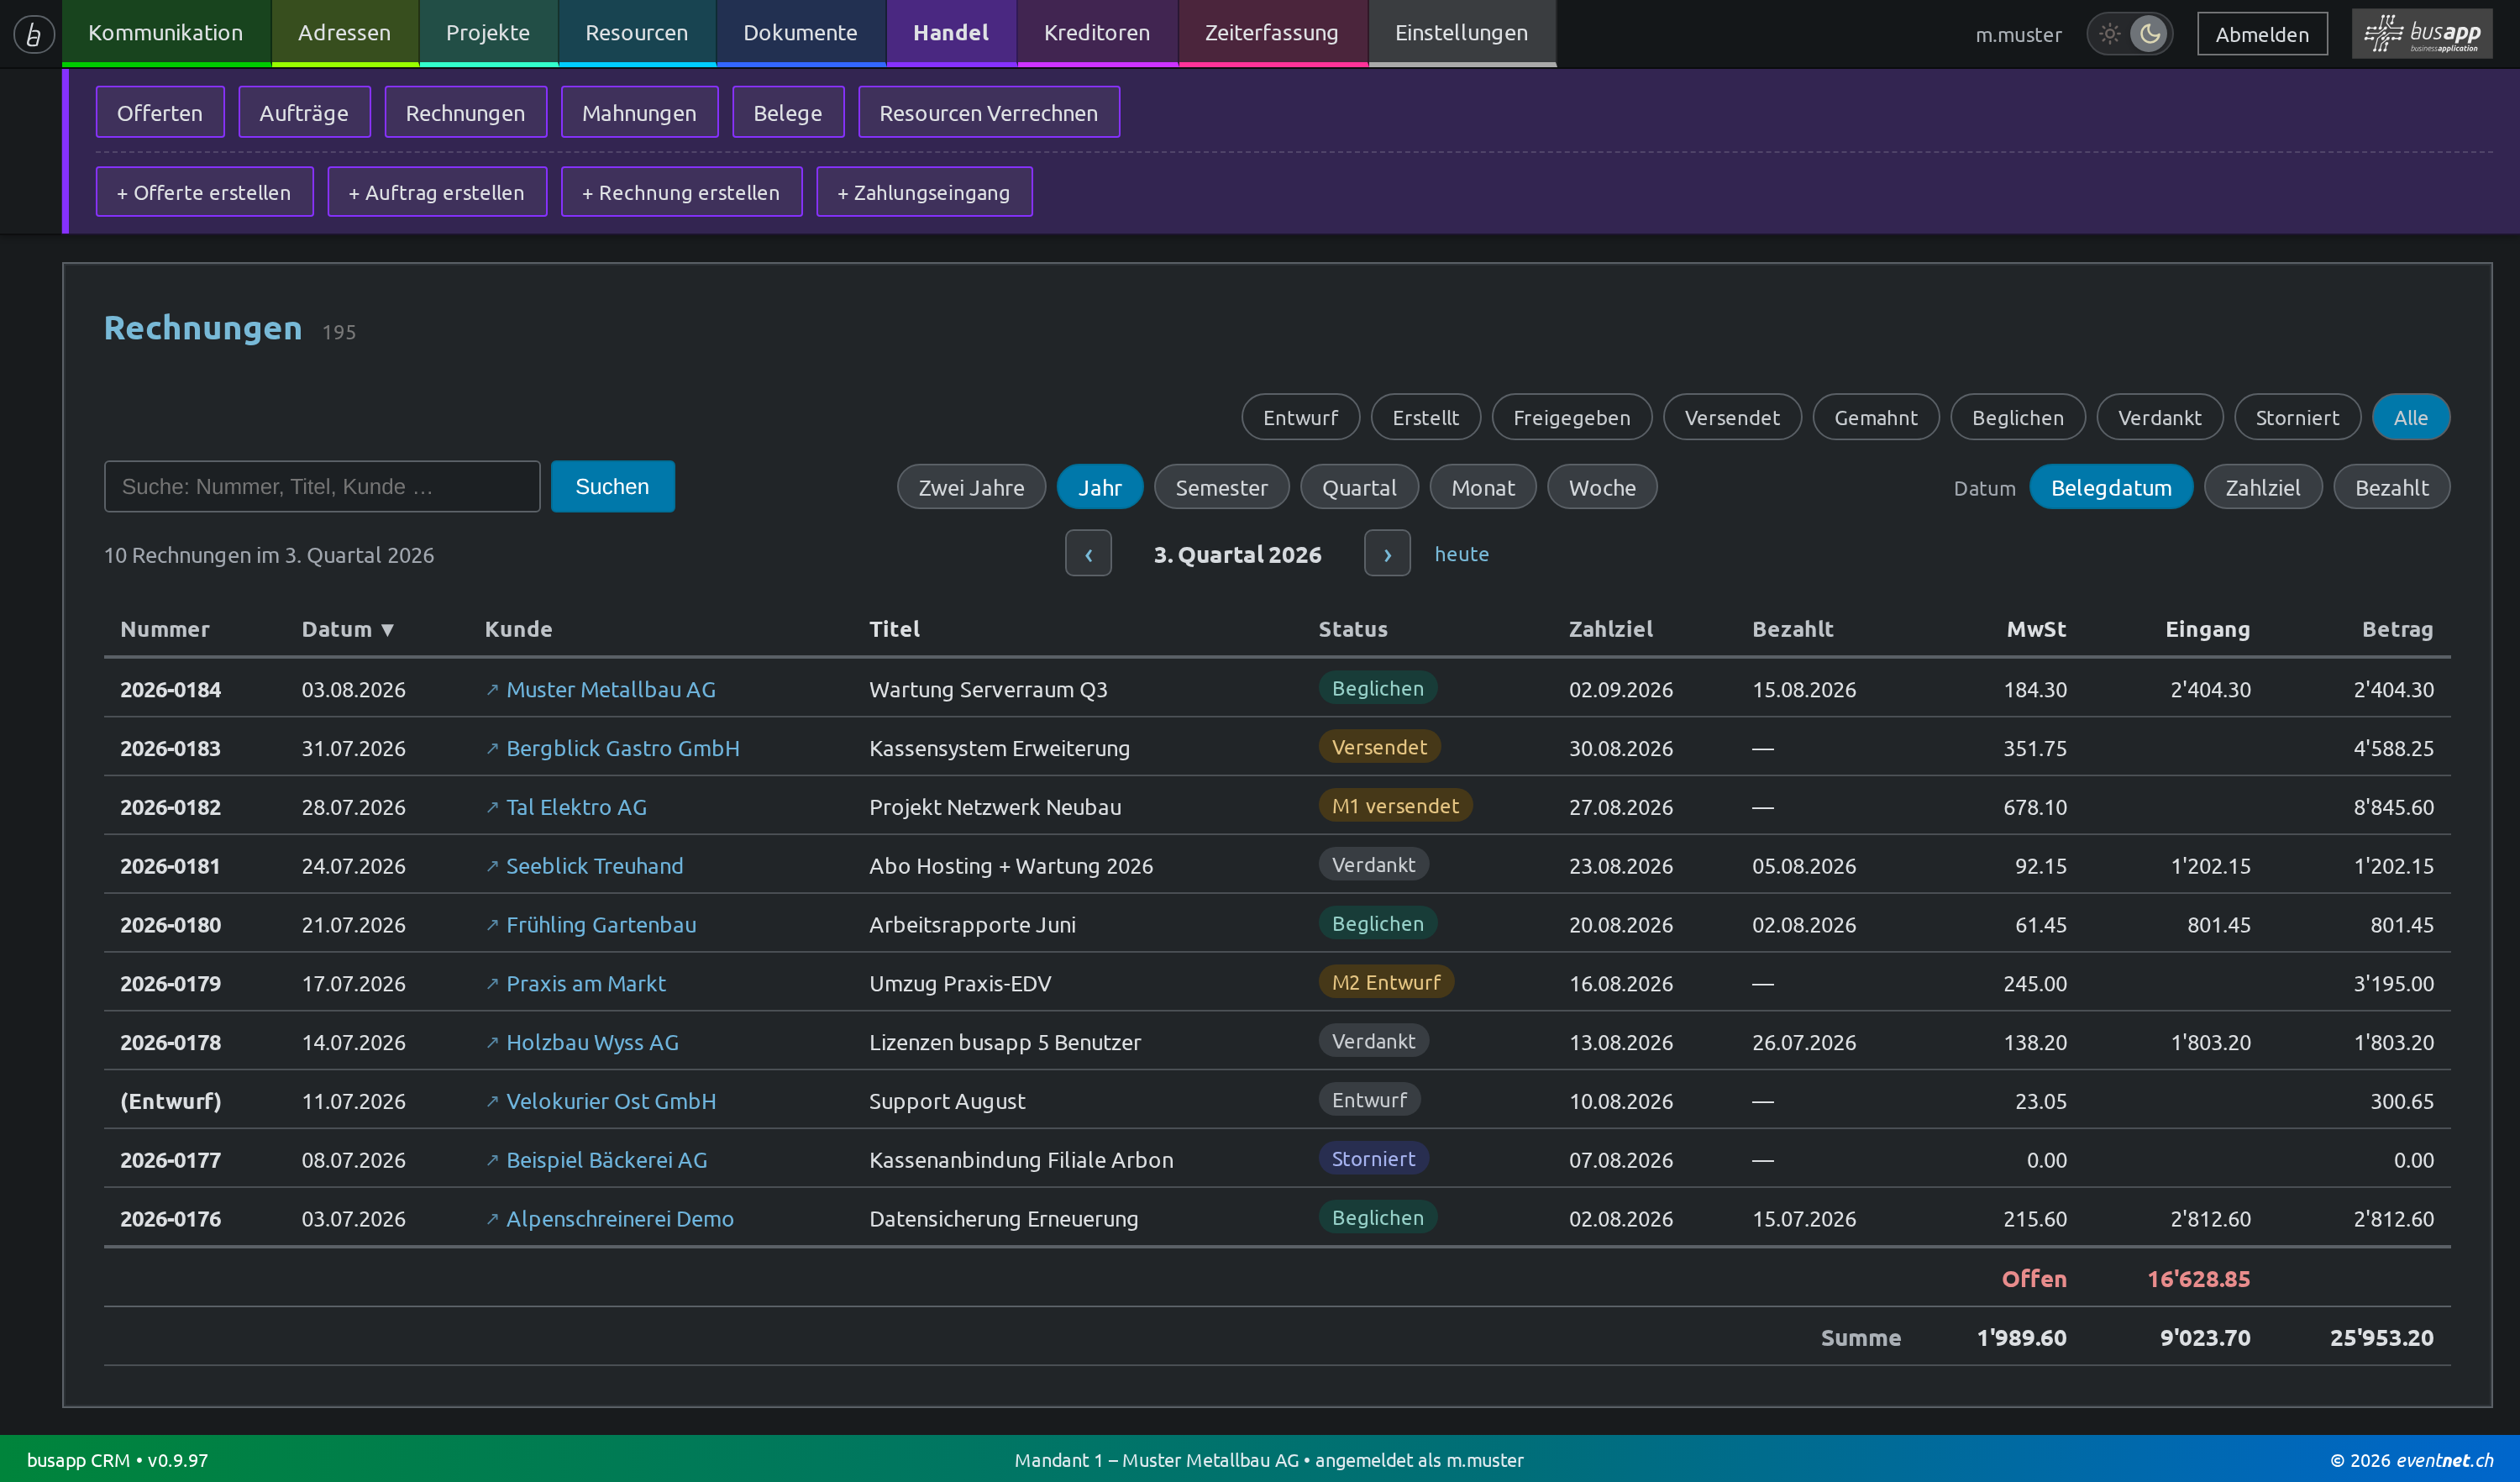Open invoice number 2026-0181
The height and width of the screenshot is (1482, 2520).
pos(170,867)
